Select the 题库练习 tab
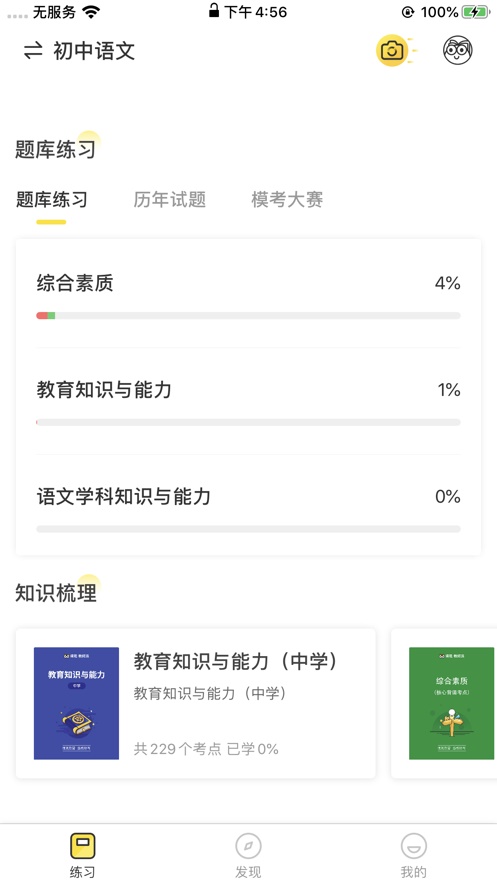Viewport: 497px width, 883px height. pos(51,199)
